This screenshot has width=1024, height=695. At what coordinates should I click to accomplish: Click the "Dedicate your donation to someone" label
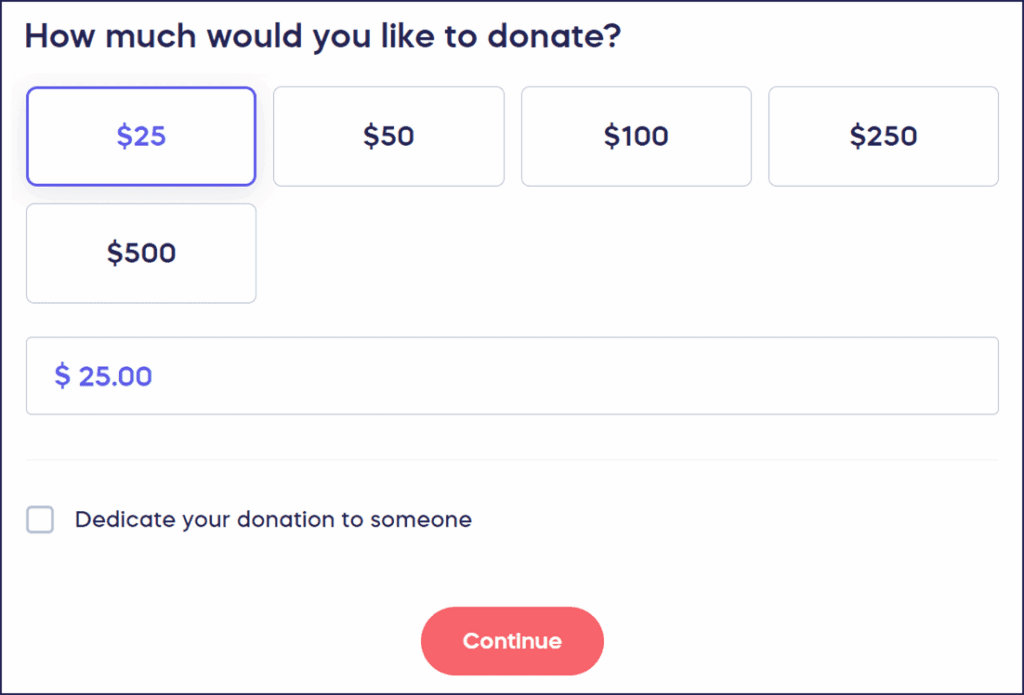[x=273, y=520]
